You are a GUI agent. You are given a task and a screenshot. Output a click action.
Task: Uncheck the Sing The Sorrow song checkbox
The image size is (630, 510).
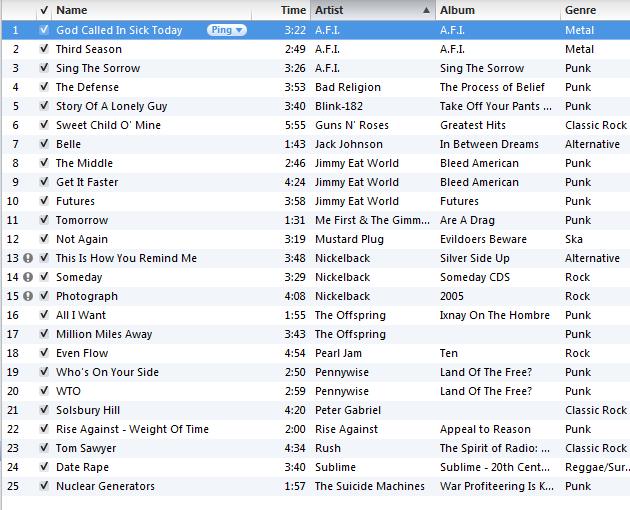point(44,68)
